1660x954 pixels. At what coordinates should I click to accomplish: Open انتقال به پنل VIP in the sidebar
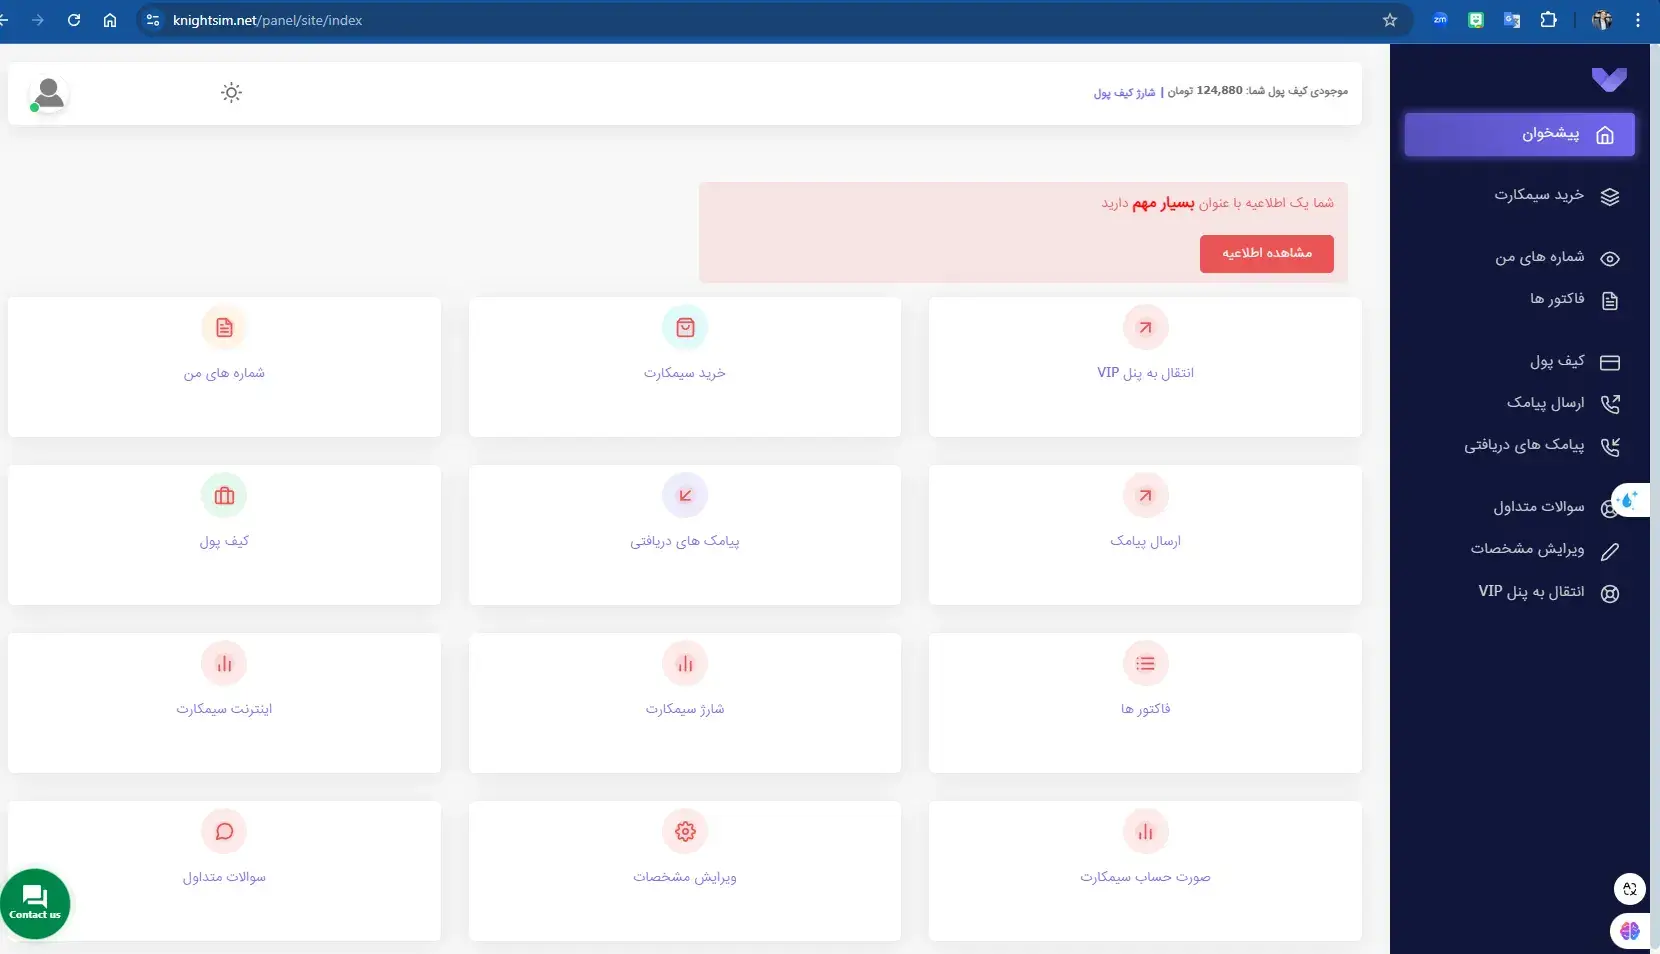coord(1531,591)
